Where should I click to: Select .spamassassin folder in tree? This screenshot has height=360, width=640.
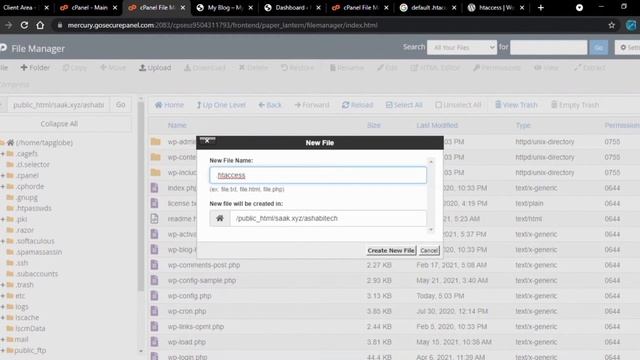[39, 252]
